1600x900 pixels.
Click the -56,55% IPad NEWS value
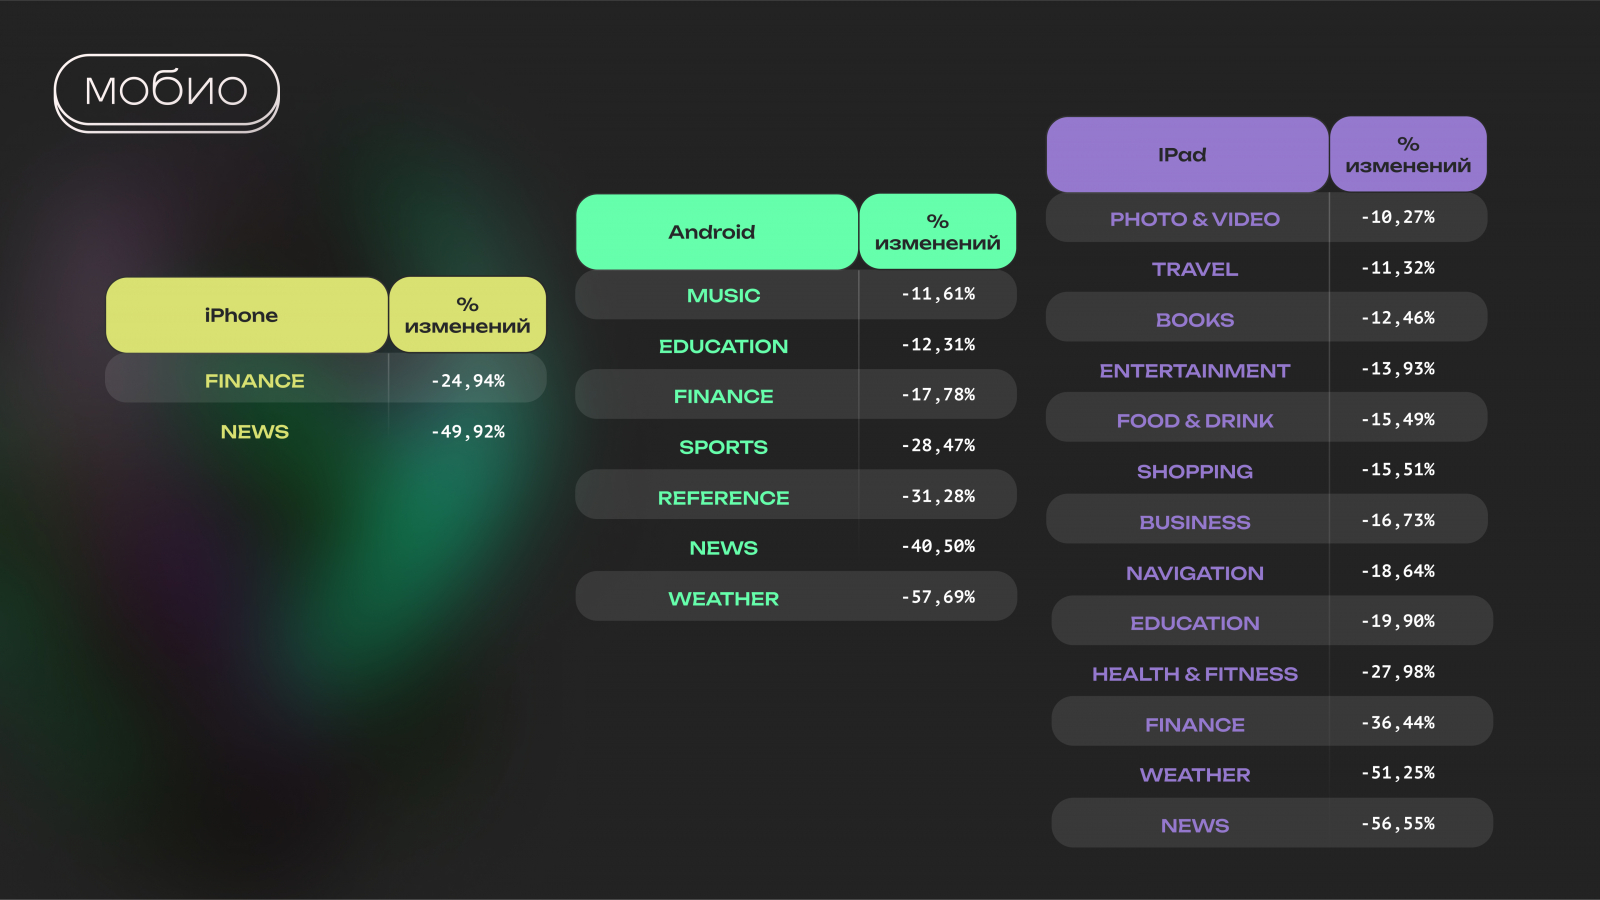coord(1398,824)
